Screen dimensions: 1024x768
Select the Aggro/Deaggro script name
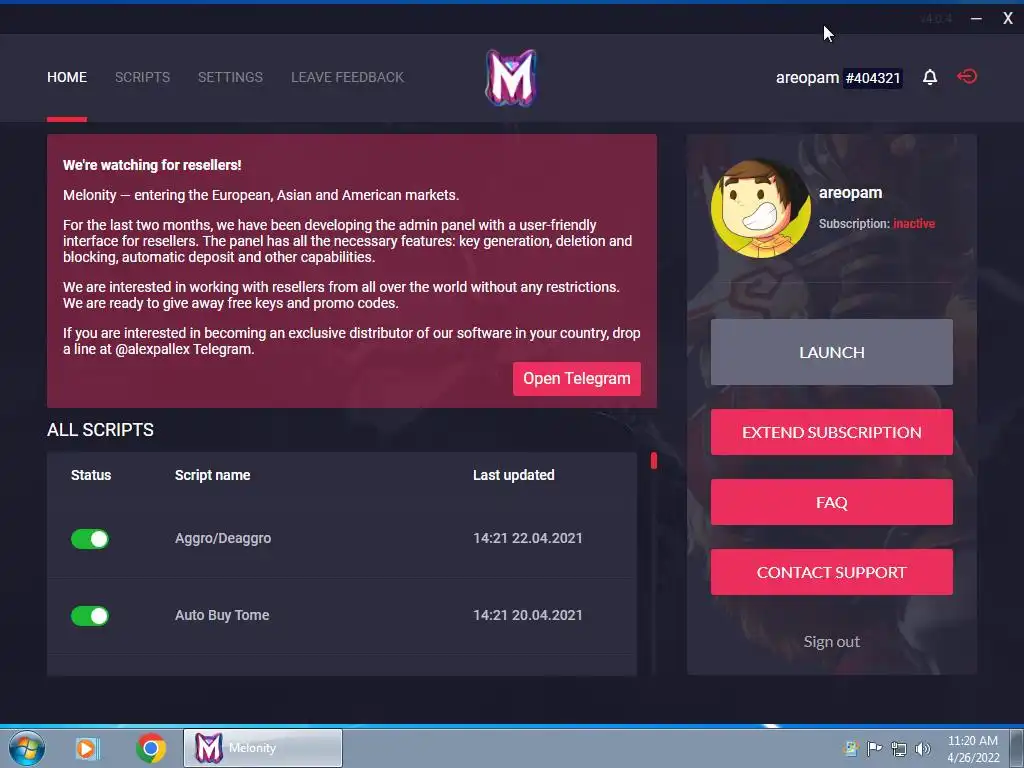coord(223,538)
